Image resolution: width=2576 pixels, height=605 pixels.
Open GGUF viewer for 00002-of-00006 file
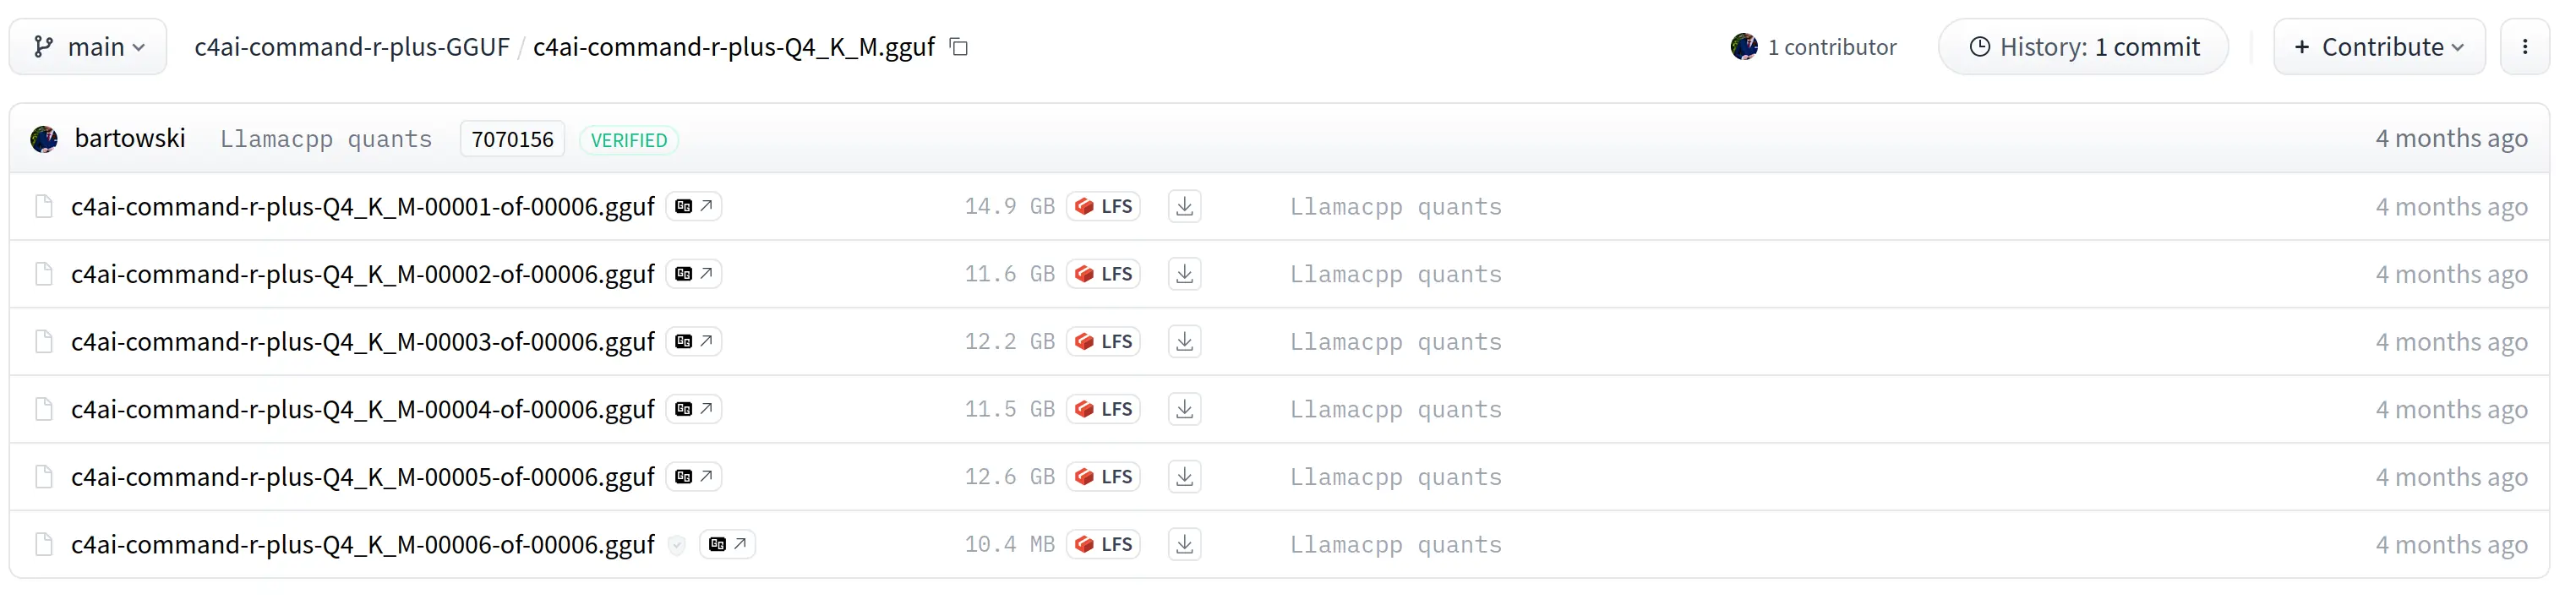click(x=694, y=274)
